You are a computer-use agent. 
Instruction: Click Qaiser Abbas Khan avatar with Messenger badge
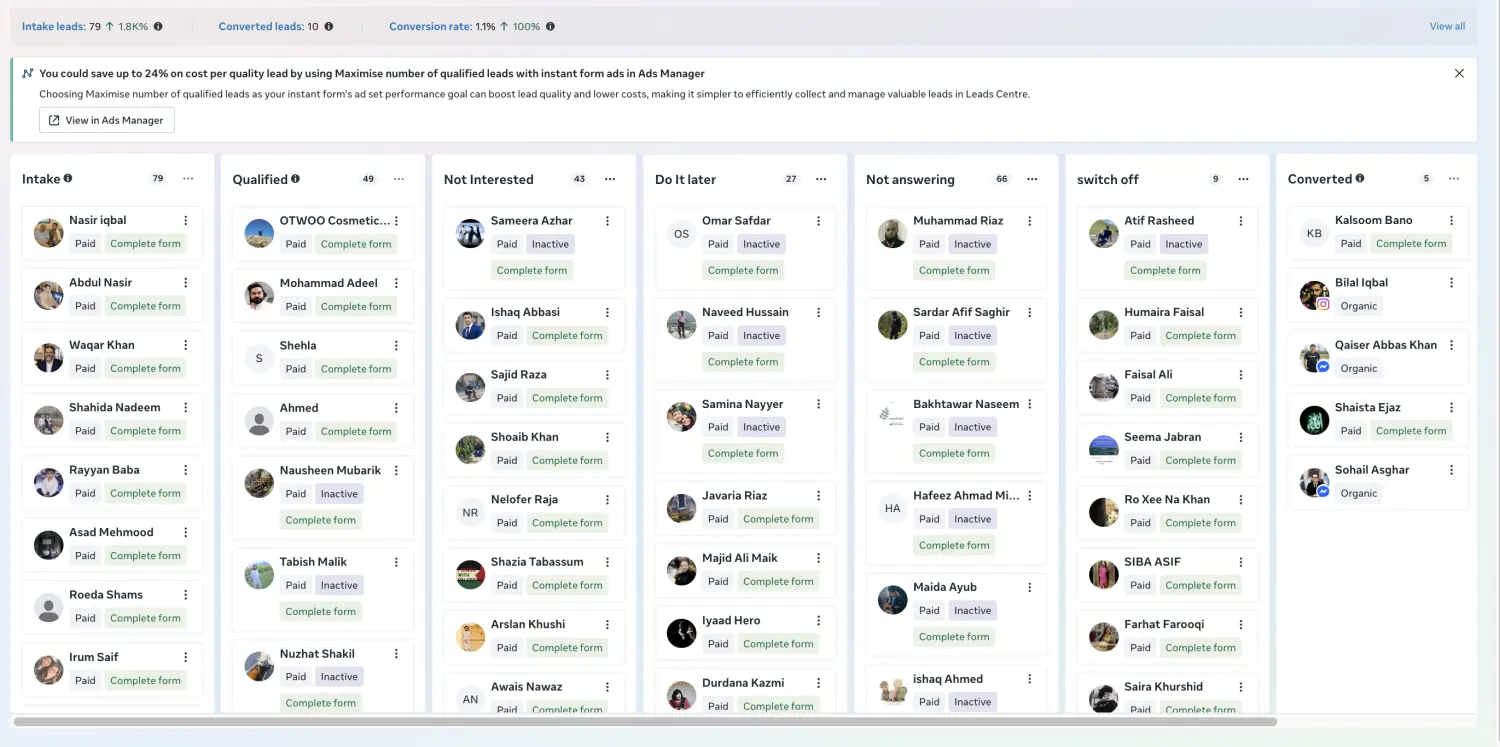pyautogui.click(x=1314, y=357)
